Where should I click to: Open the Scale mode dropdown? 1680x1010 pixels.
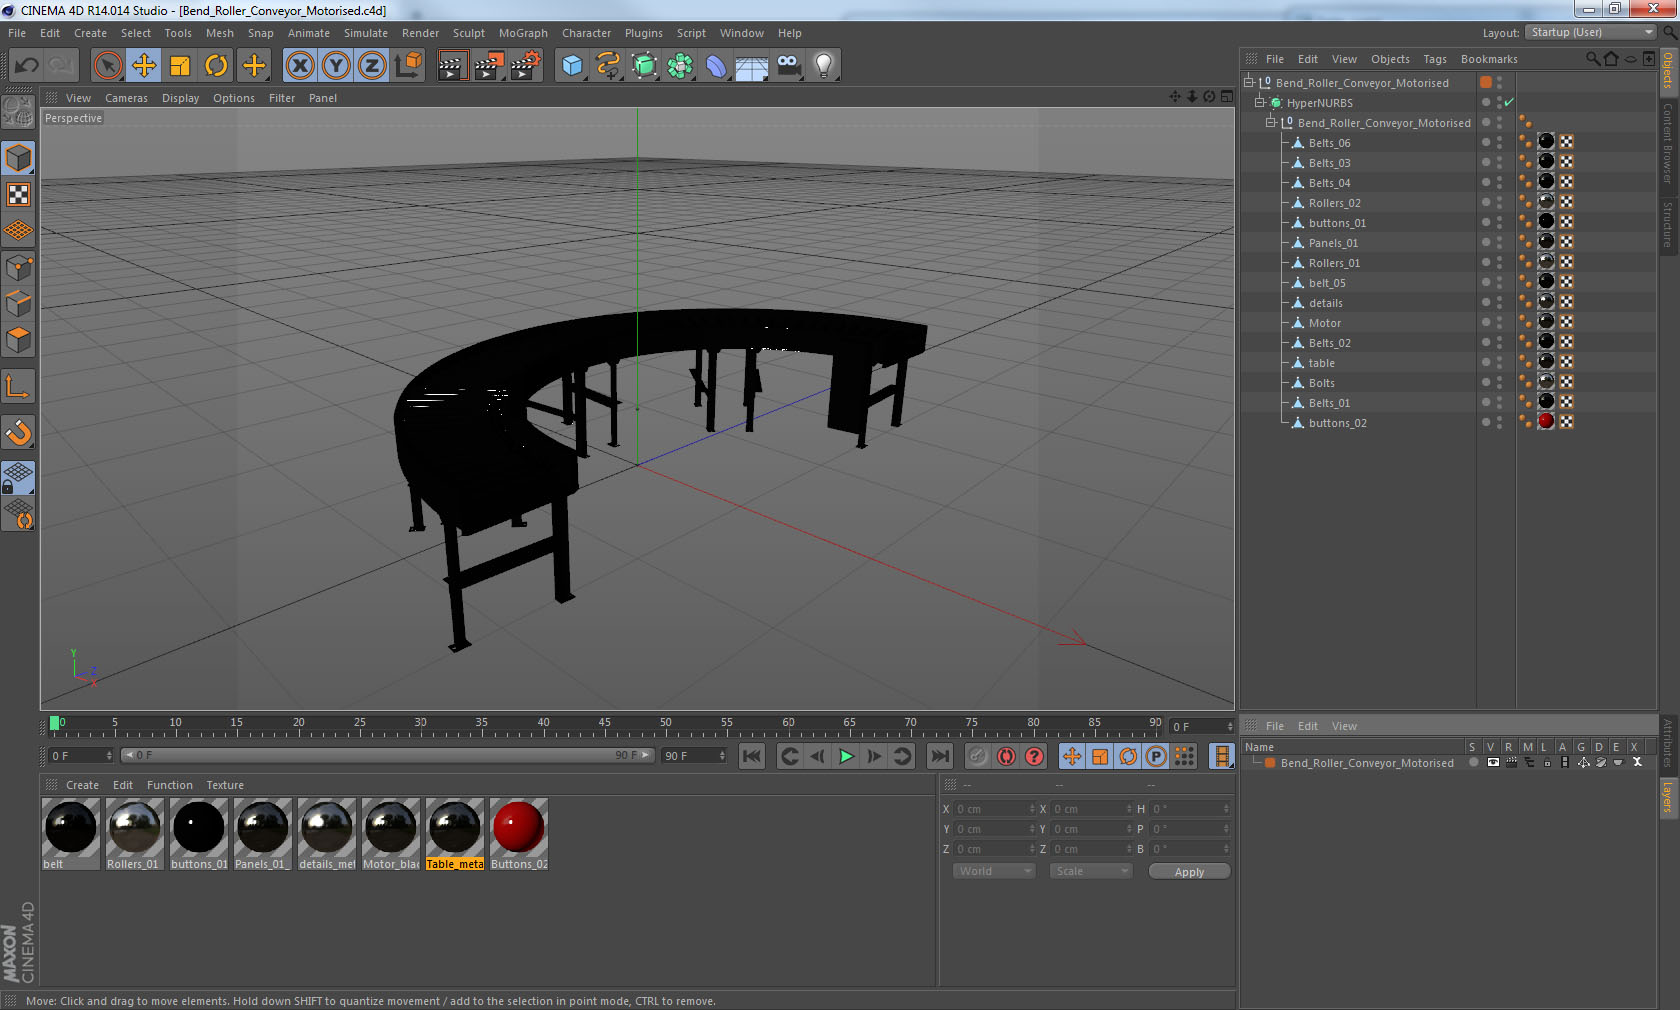1091,871
